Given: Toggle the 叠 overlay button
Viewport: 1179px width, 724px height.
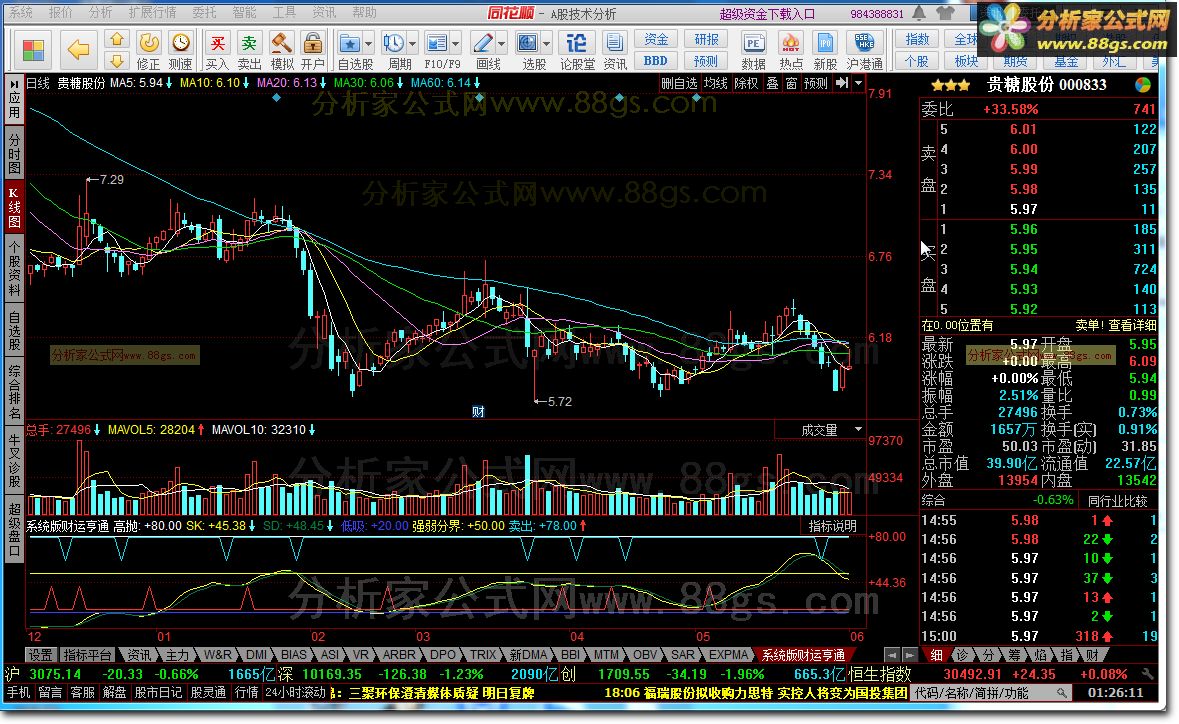Looking at the screenshot, I should (x=772, y=83).
